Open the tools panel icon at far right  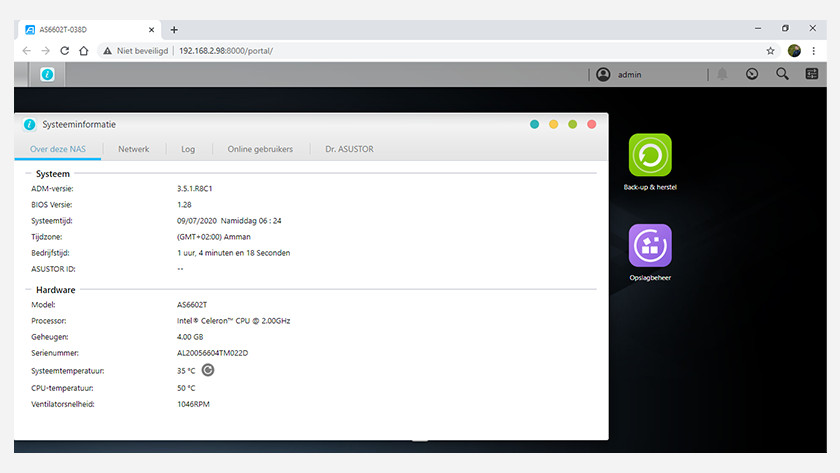(x=812, y=74)
